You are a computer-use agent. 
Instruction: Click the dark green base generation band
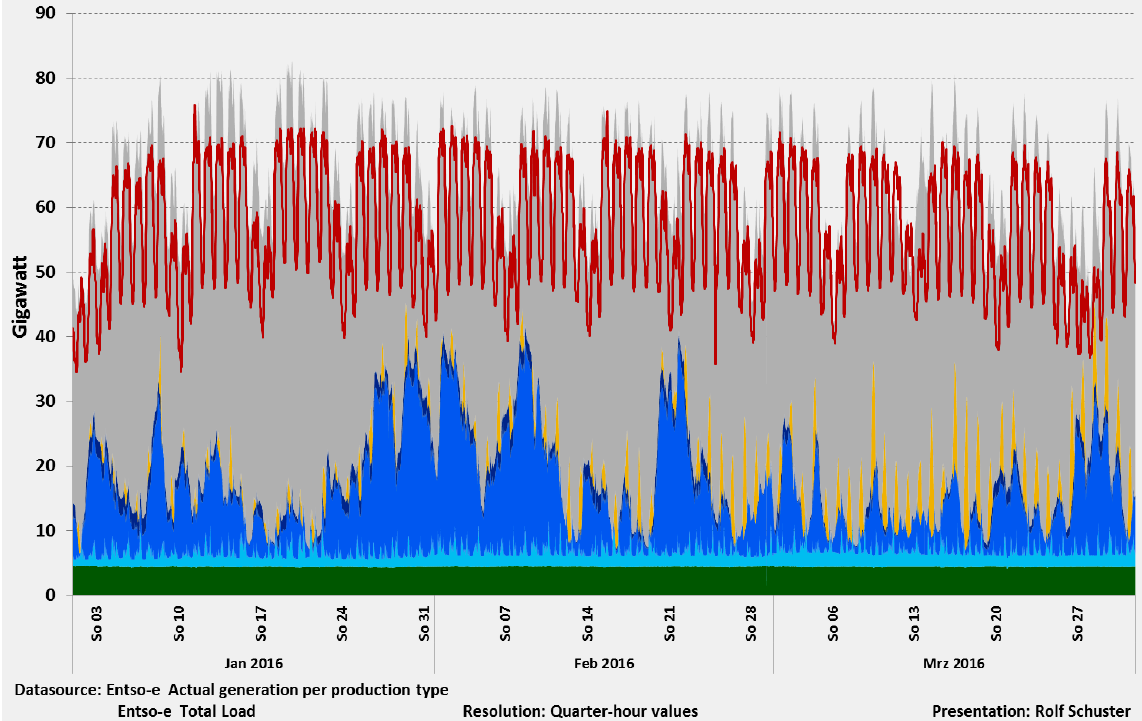[x=604, y=580]
